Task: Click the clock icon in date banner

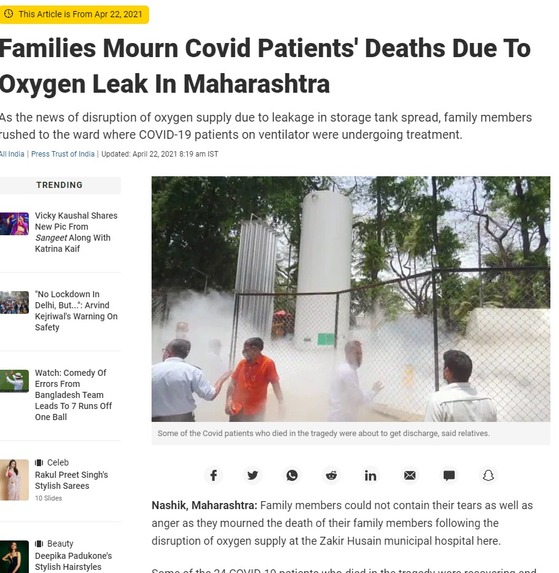Action: [x=8, y=14]
